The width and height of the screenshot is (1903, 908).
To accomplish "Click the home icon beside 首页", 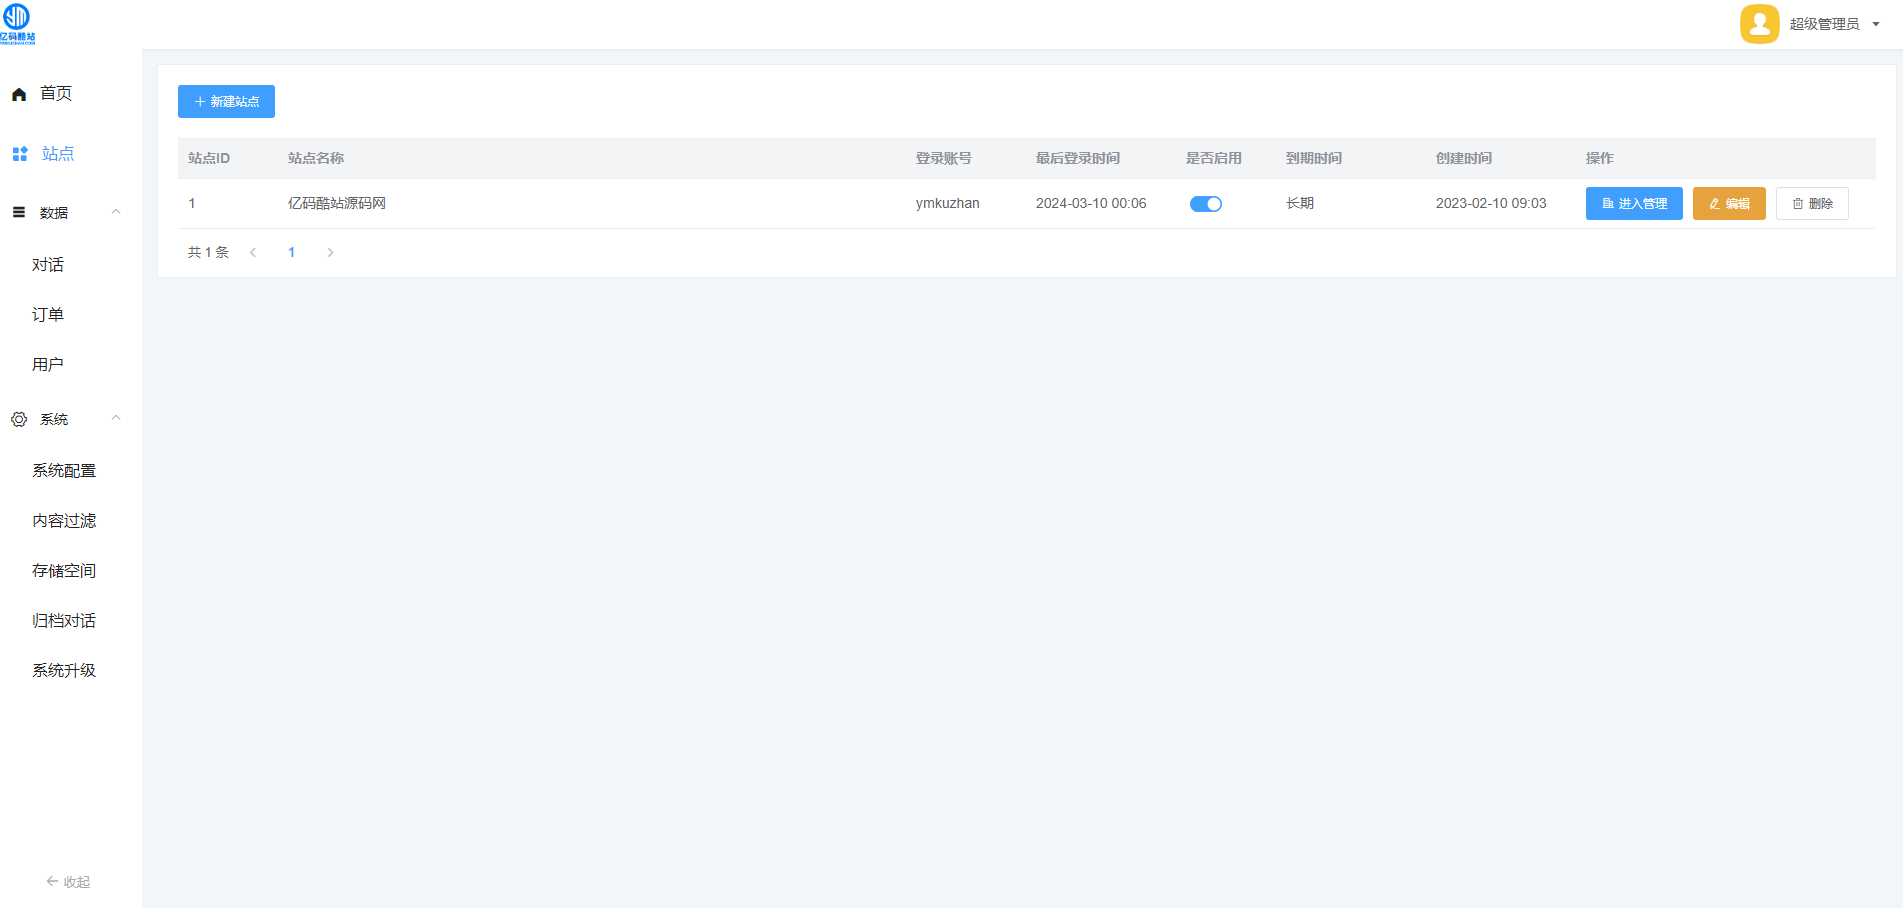I will [x=19, y=94].
